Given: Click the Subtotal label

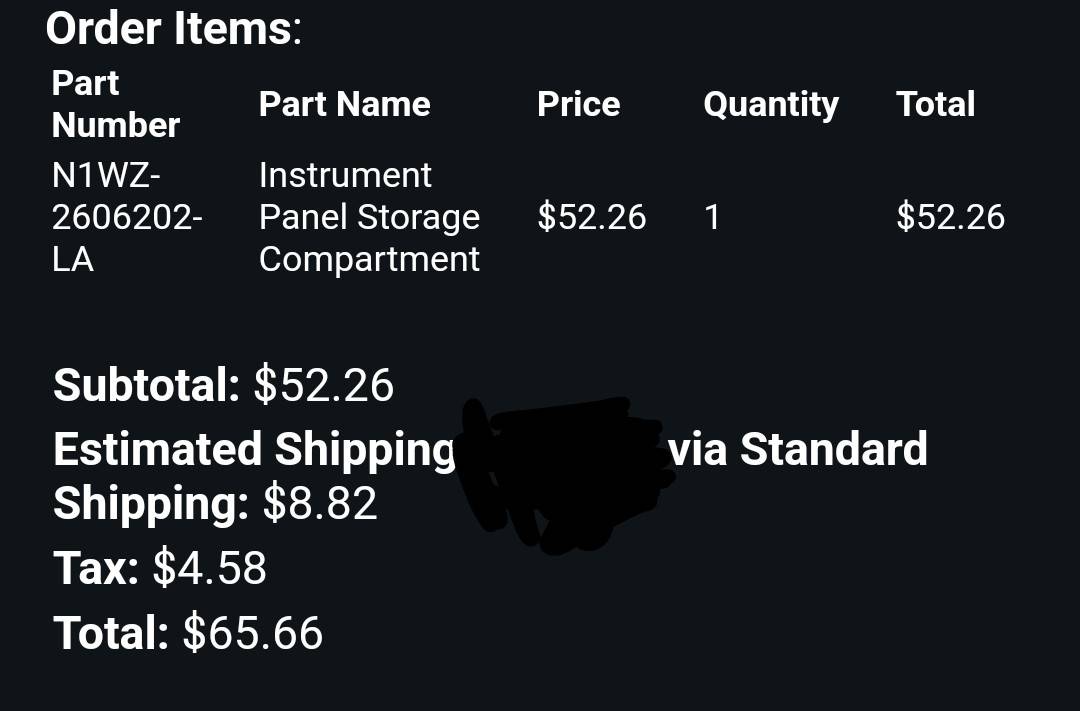Looking at the screenshot, I should [x=146, y=384].
